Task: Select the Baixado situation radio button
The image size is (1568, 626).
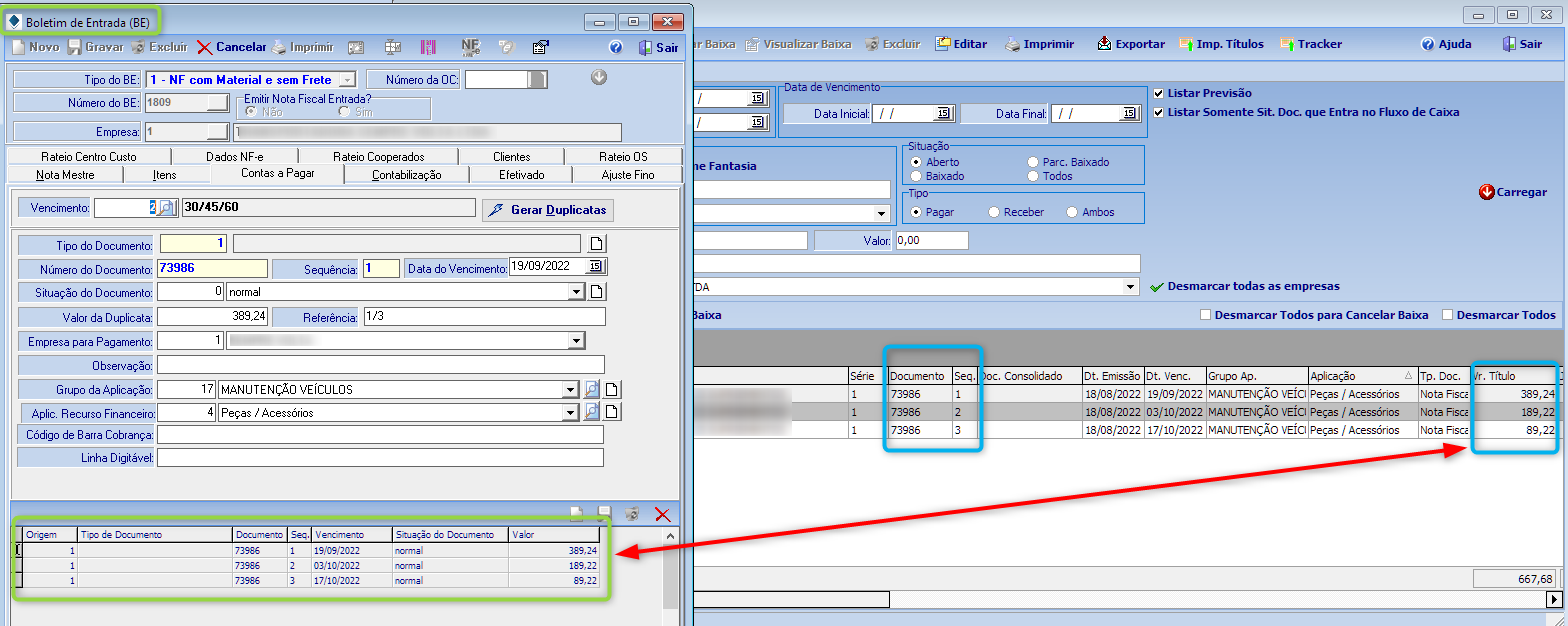Action: [x=915, y=176]
